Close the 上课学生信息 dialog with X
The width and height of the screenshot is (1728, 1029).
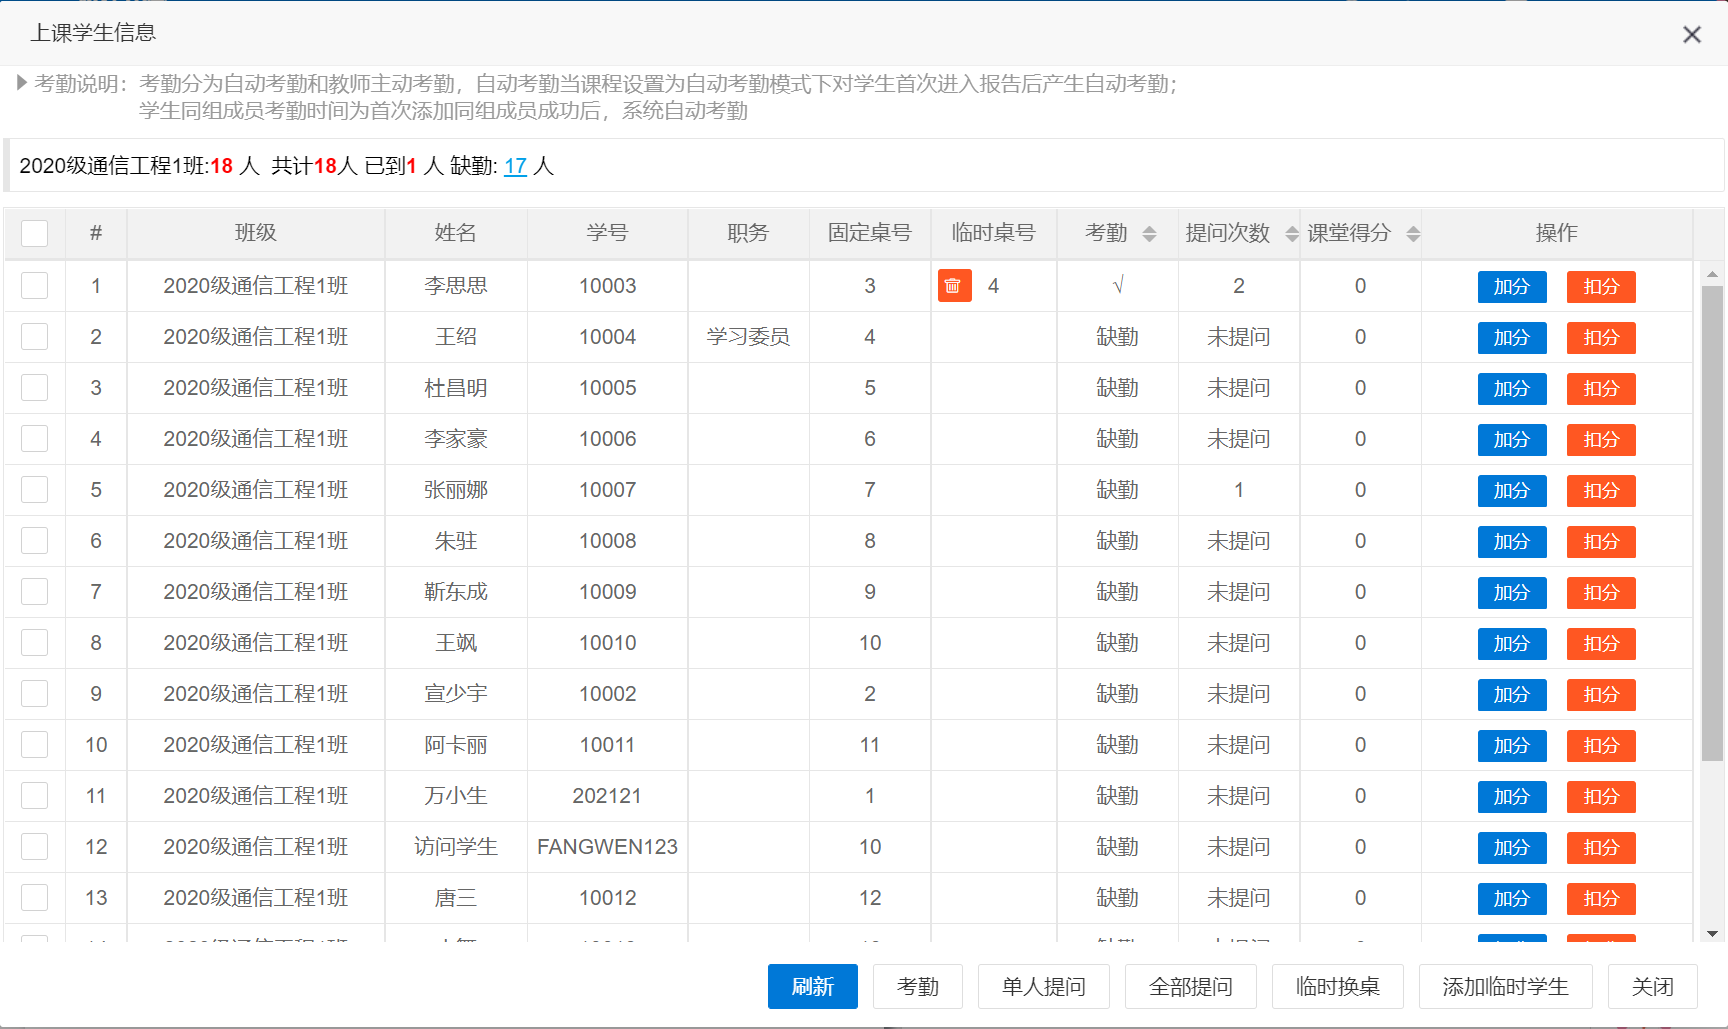(1691, 35)
